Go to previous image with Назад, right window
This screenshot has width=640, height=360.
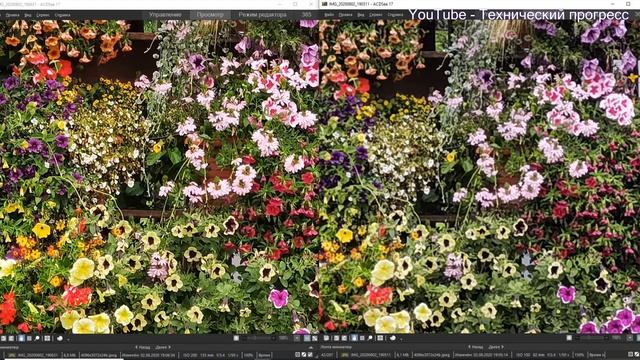(x=476, y=347)
